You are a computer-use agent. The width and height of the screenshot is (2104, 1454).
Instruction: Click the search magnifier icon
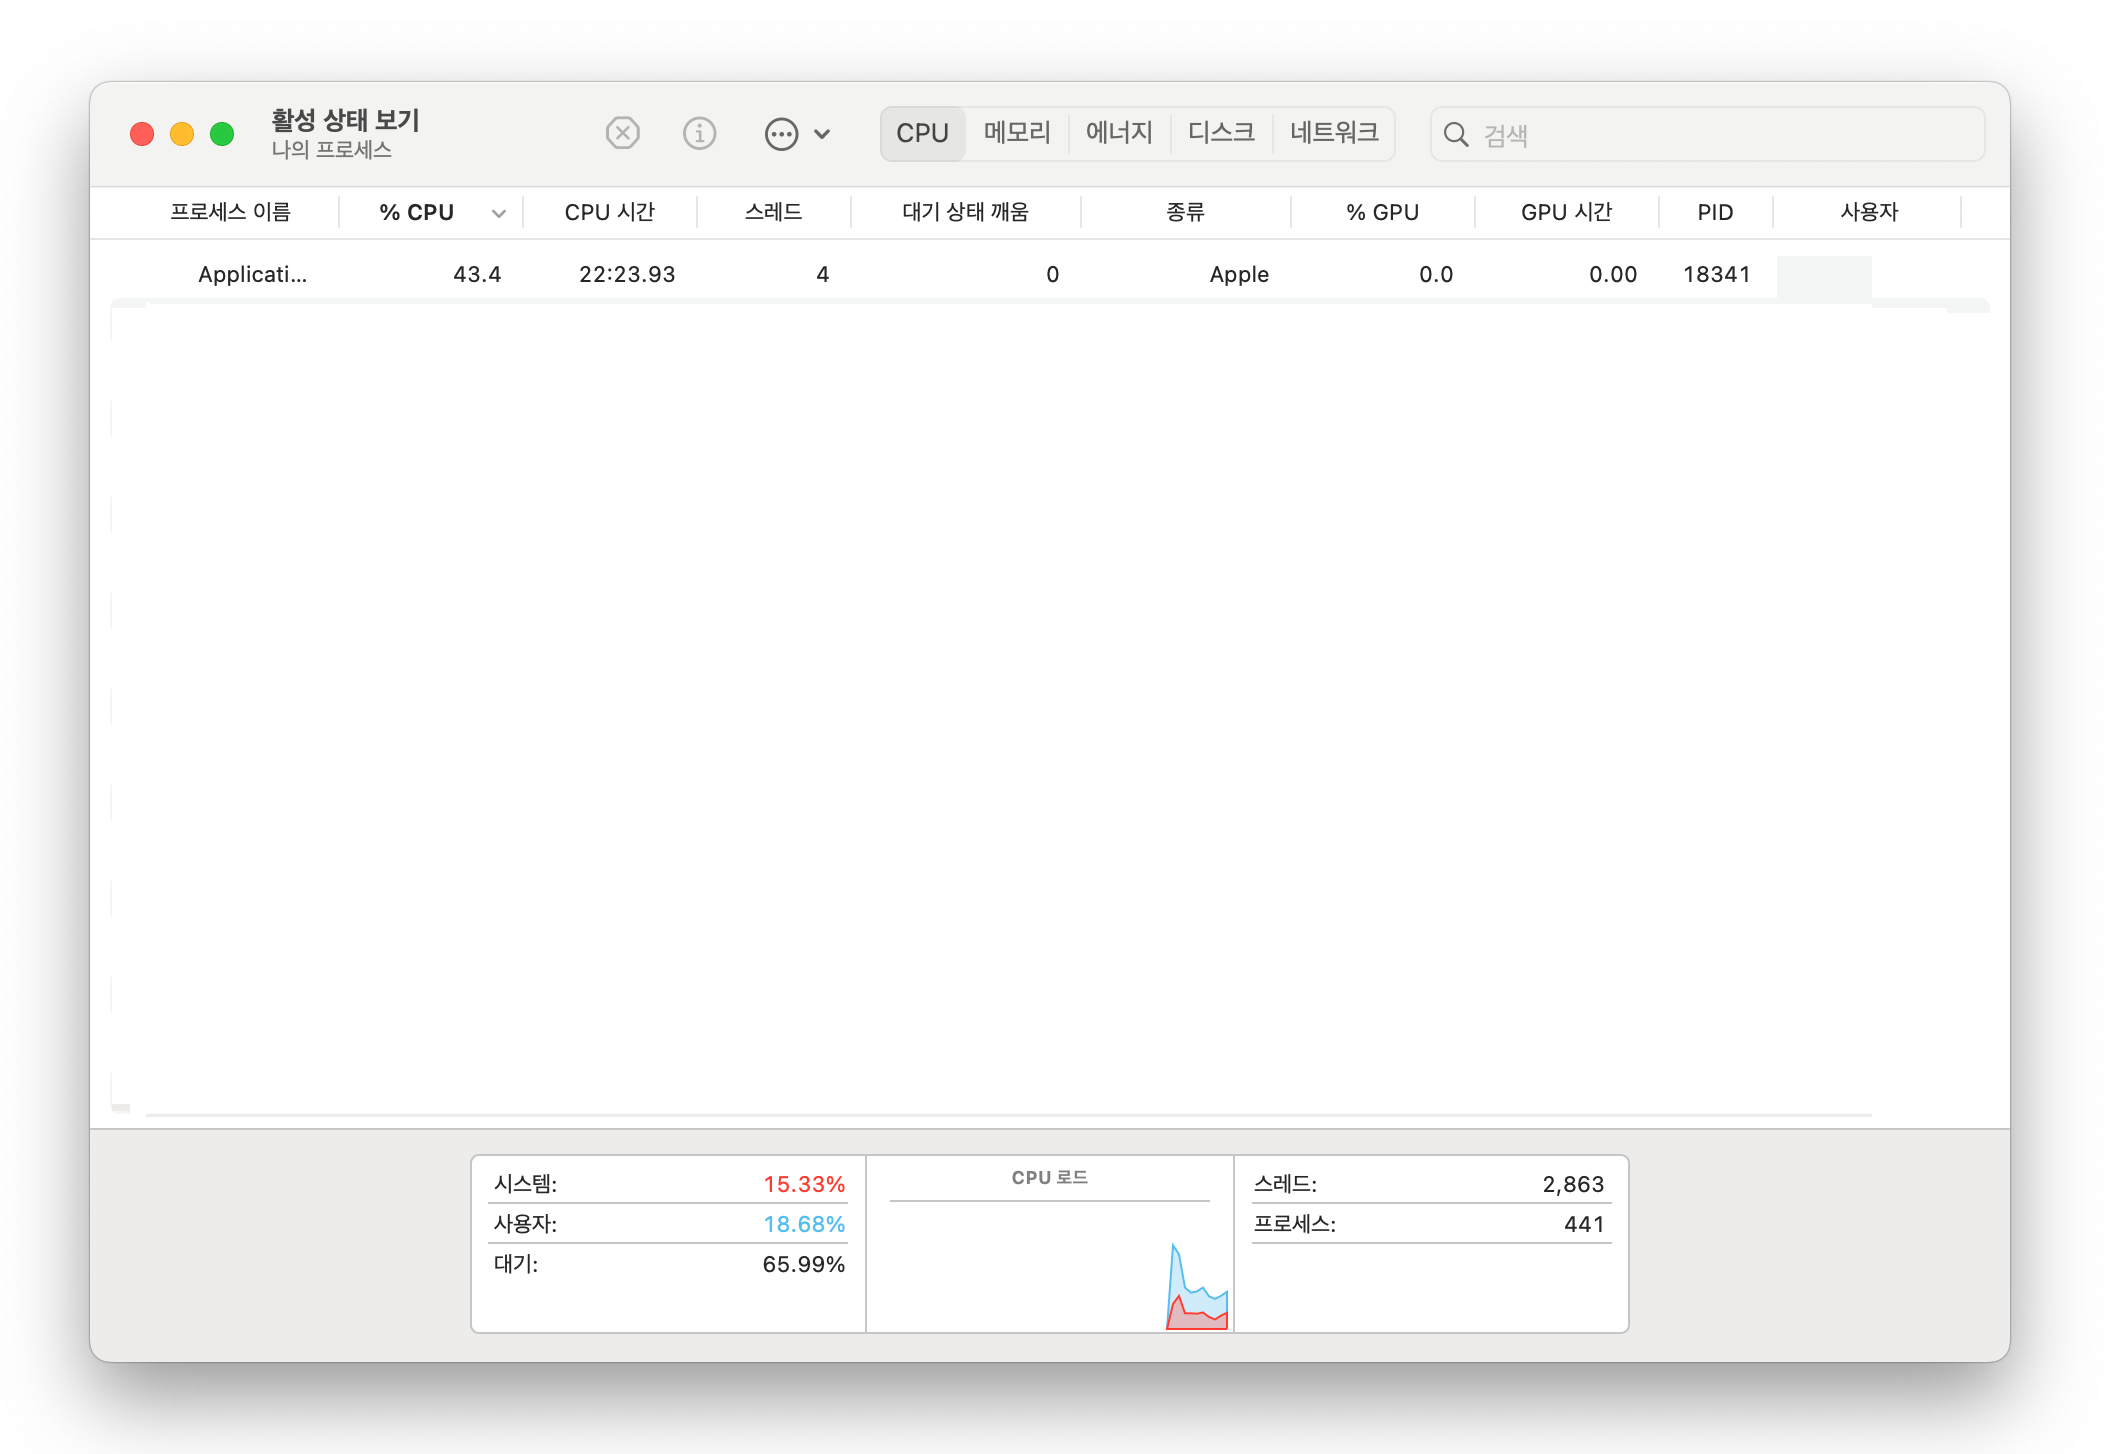click(x=1456, y=135)
